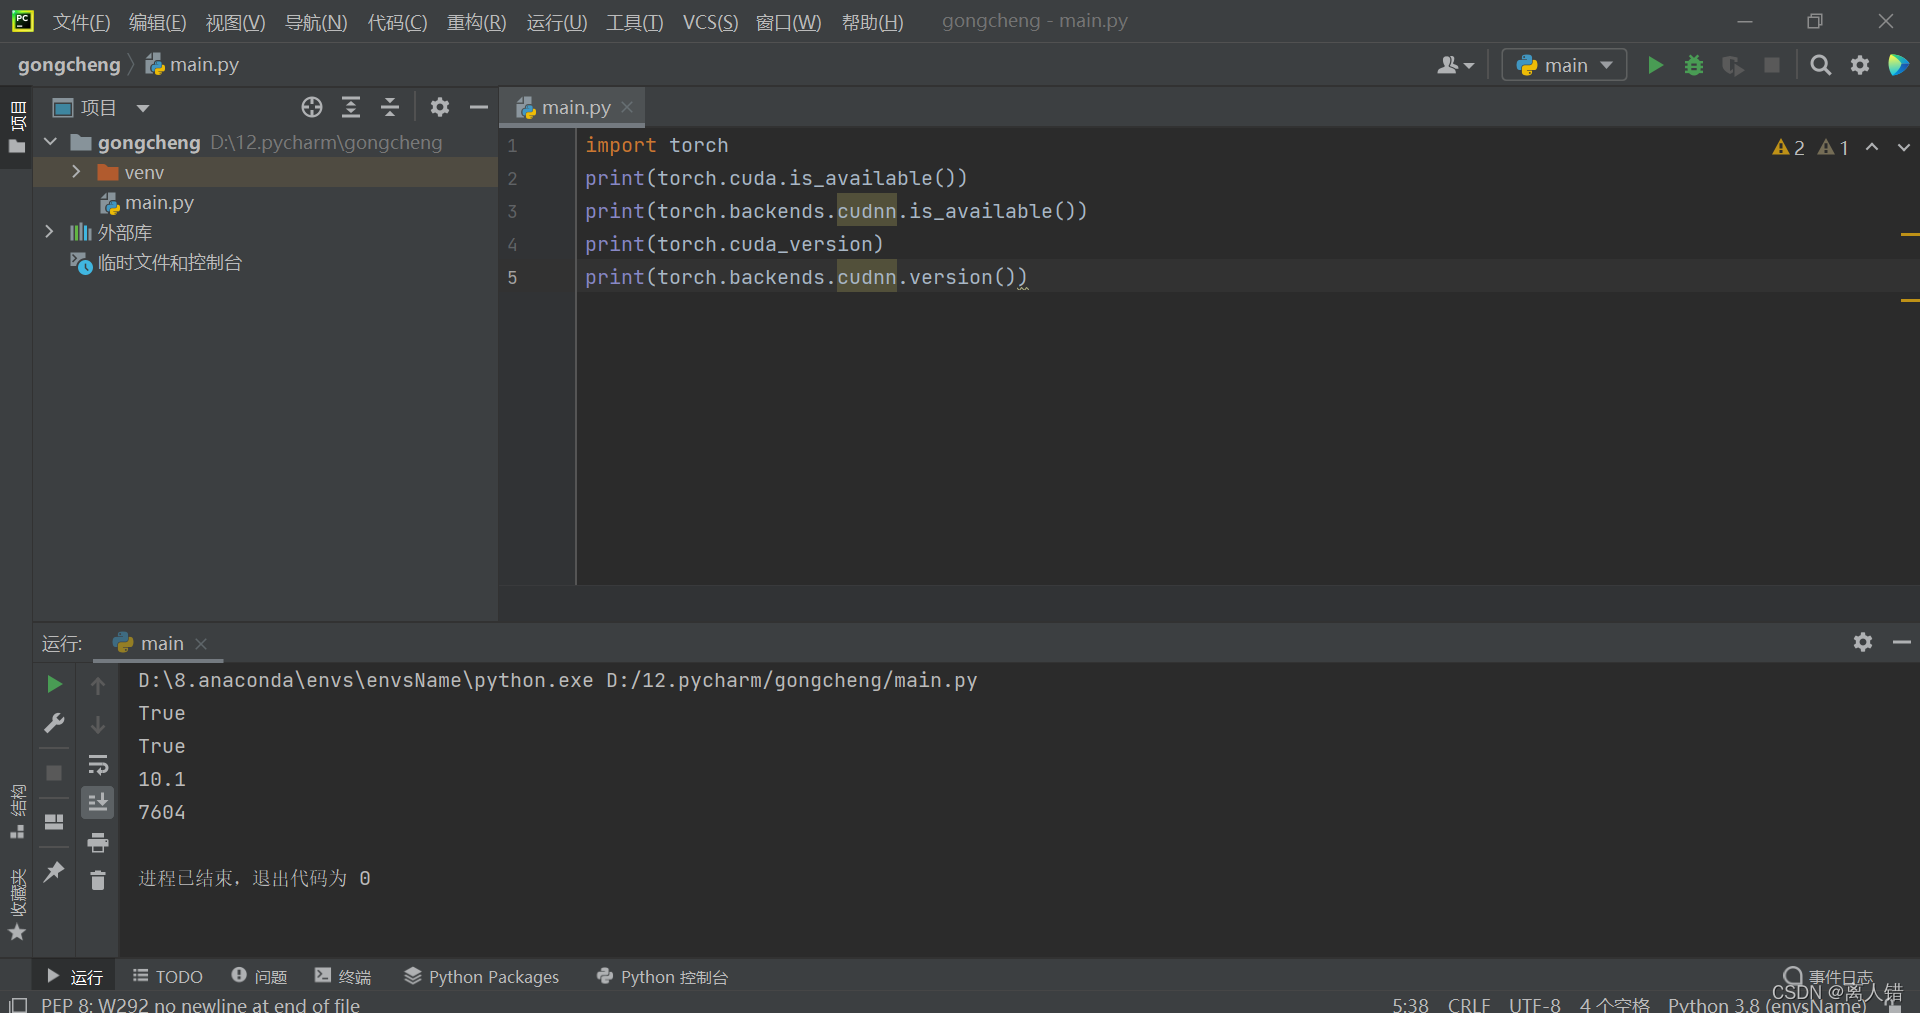Viewport: 1920px width, 1013px height.
Task: Hide the project tool window
Action: [x=479, y=107]
